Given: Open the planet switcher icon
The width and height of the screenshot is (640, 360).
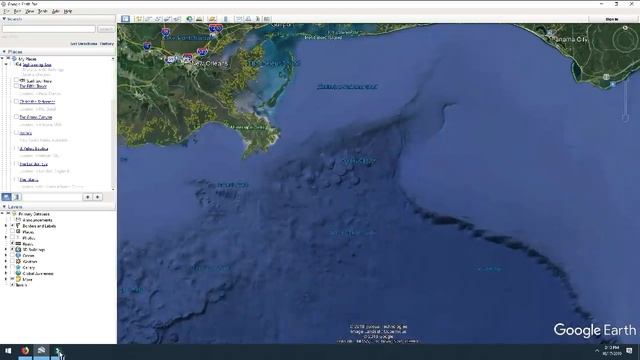Looking at the screenshot, I should pyautogui.click(x=212, y=19).
